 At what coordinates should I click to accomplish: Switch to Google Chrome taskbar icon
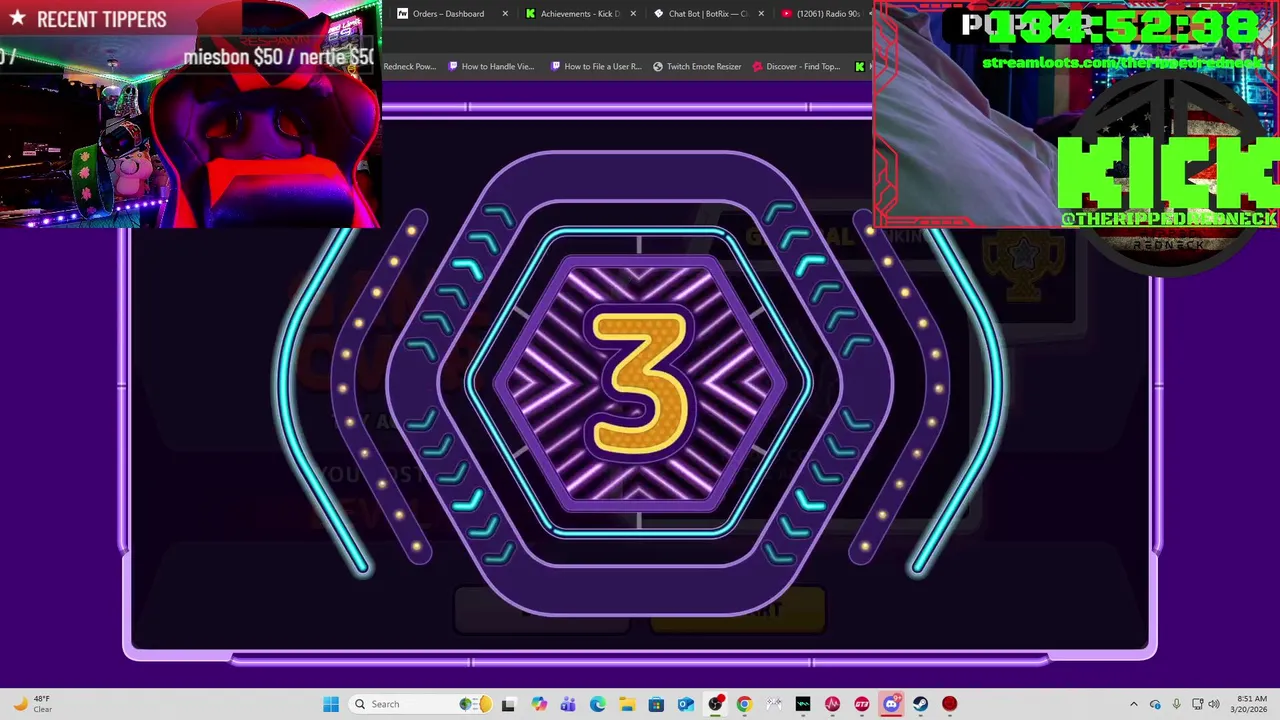click(x=744, y=704)
